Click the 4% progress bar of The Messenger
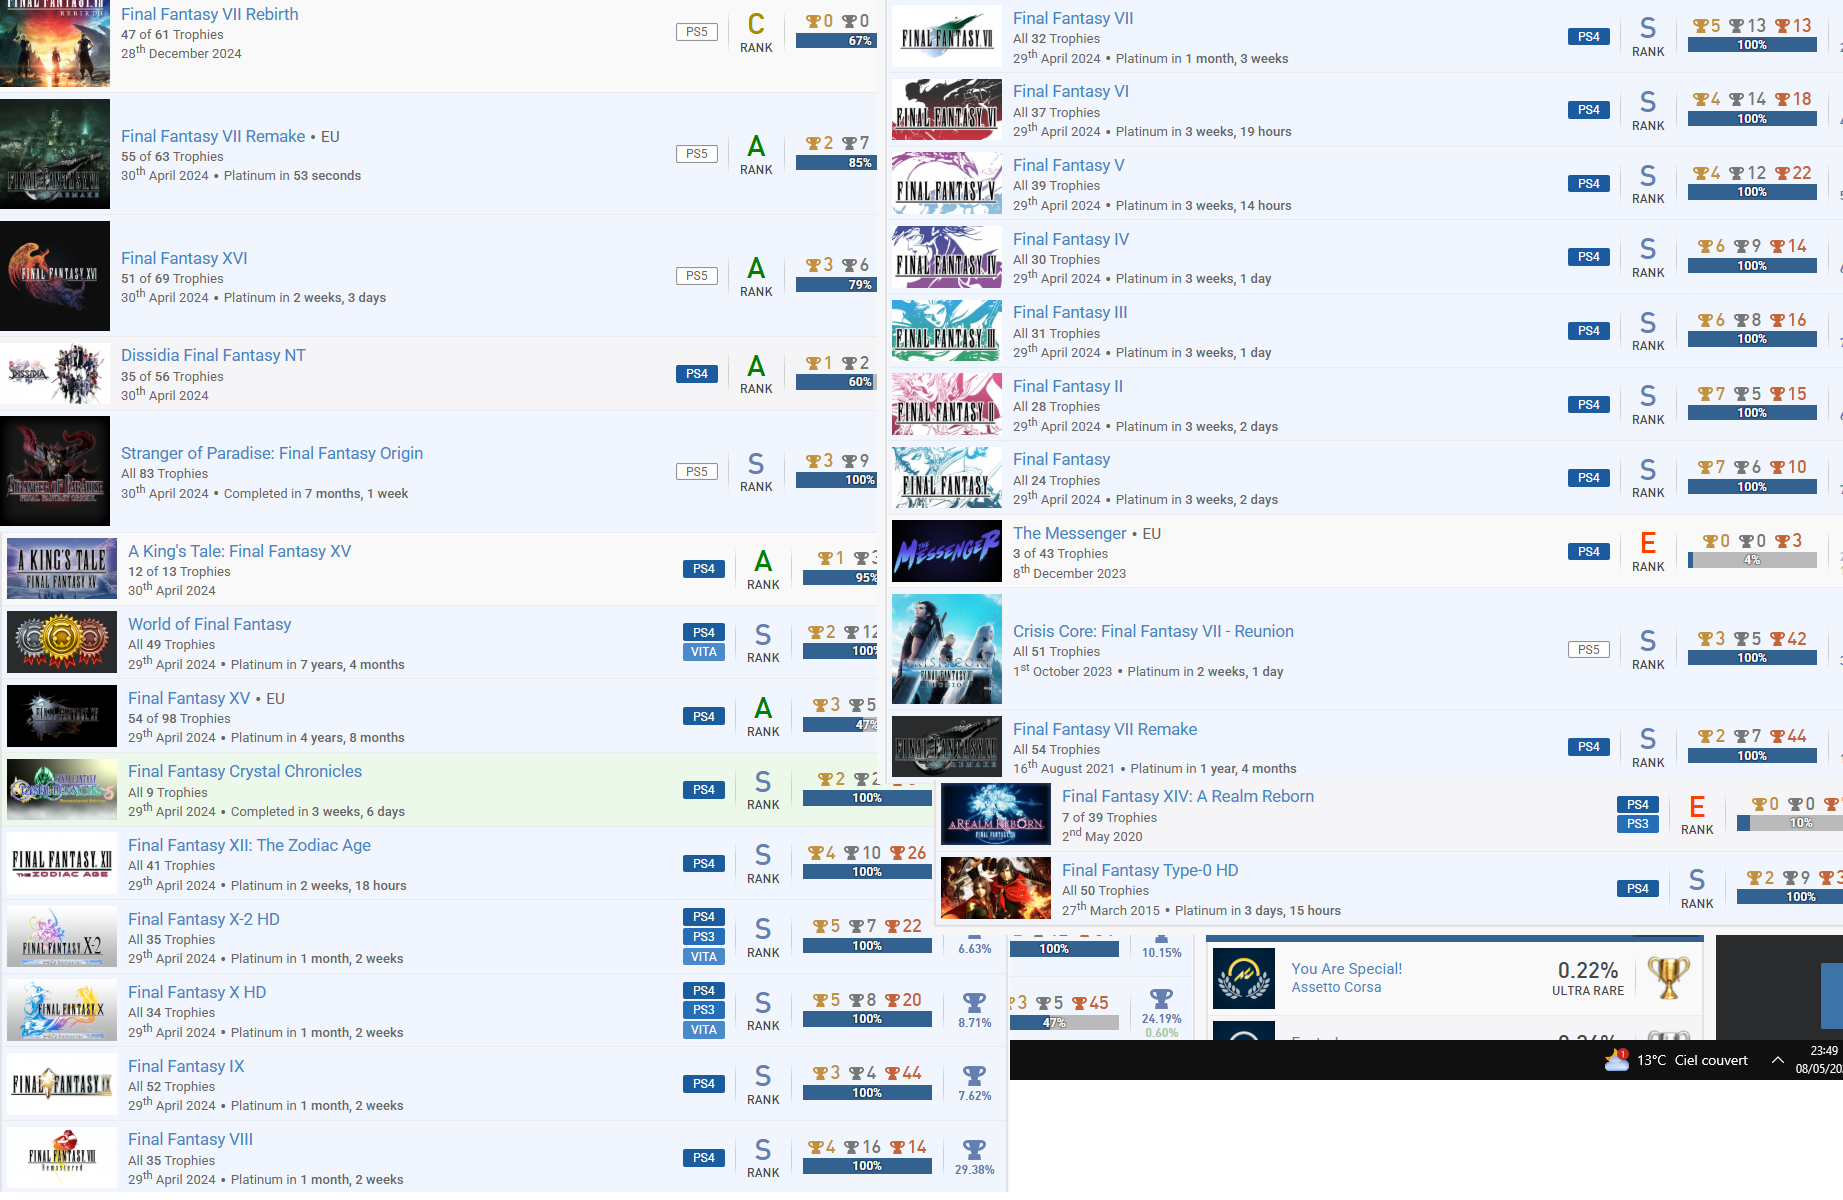The width and height of the screenshot is (1843, 1200). pos(1752,560)
